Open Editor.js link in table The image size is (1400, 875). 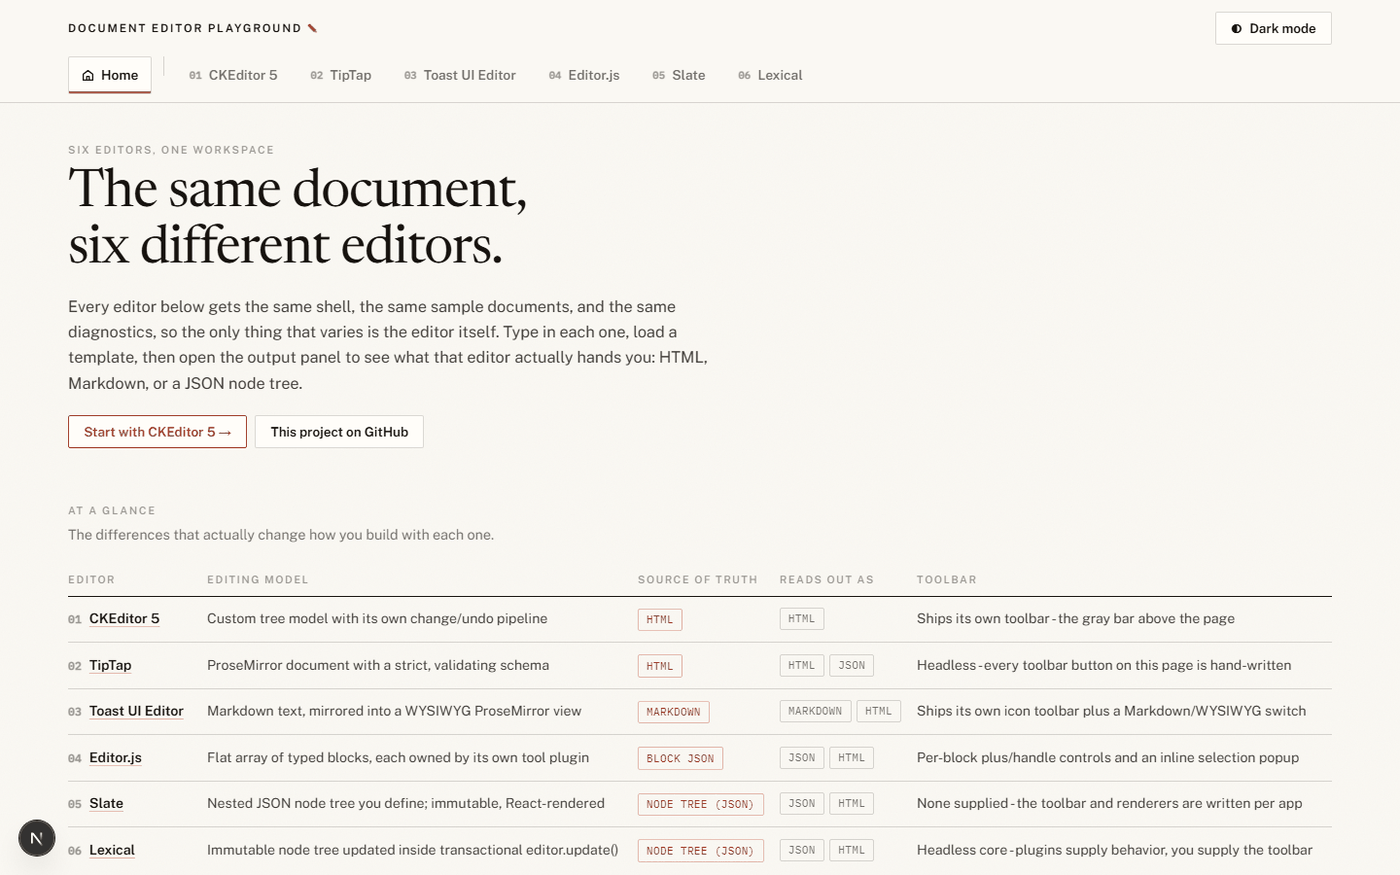[x=115, y=758]
